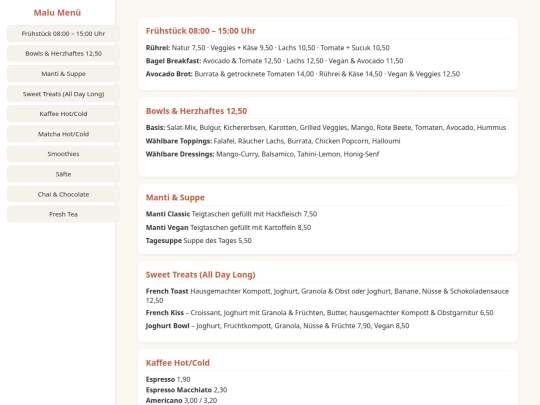Select the Bagel Breakfast line
Image resolution: width=540 pixels, height=405 pixels.
tap(274, 61)
